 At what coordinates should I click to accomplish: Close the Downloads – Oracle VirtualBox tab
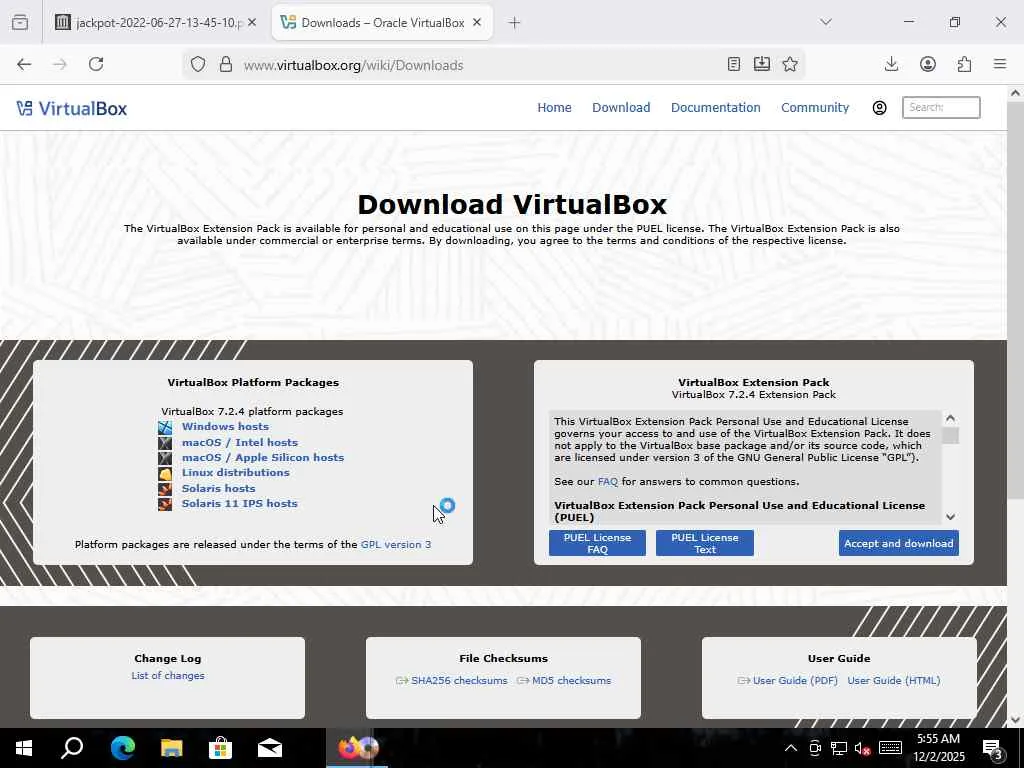477,22
